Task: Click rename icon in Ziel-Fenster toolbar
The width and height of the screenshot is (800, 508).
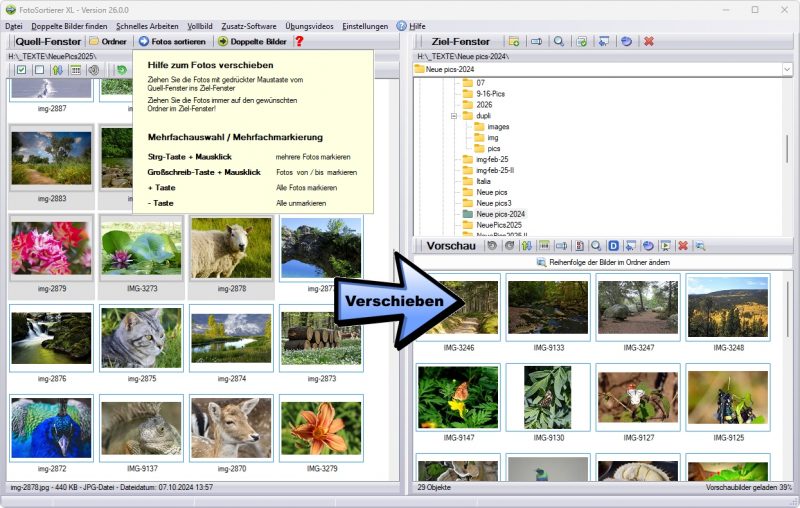Action: click(536, 41)
